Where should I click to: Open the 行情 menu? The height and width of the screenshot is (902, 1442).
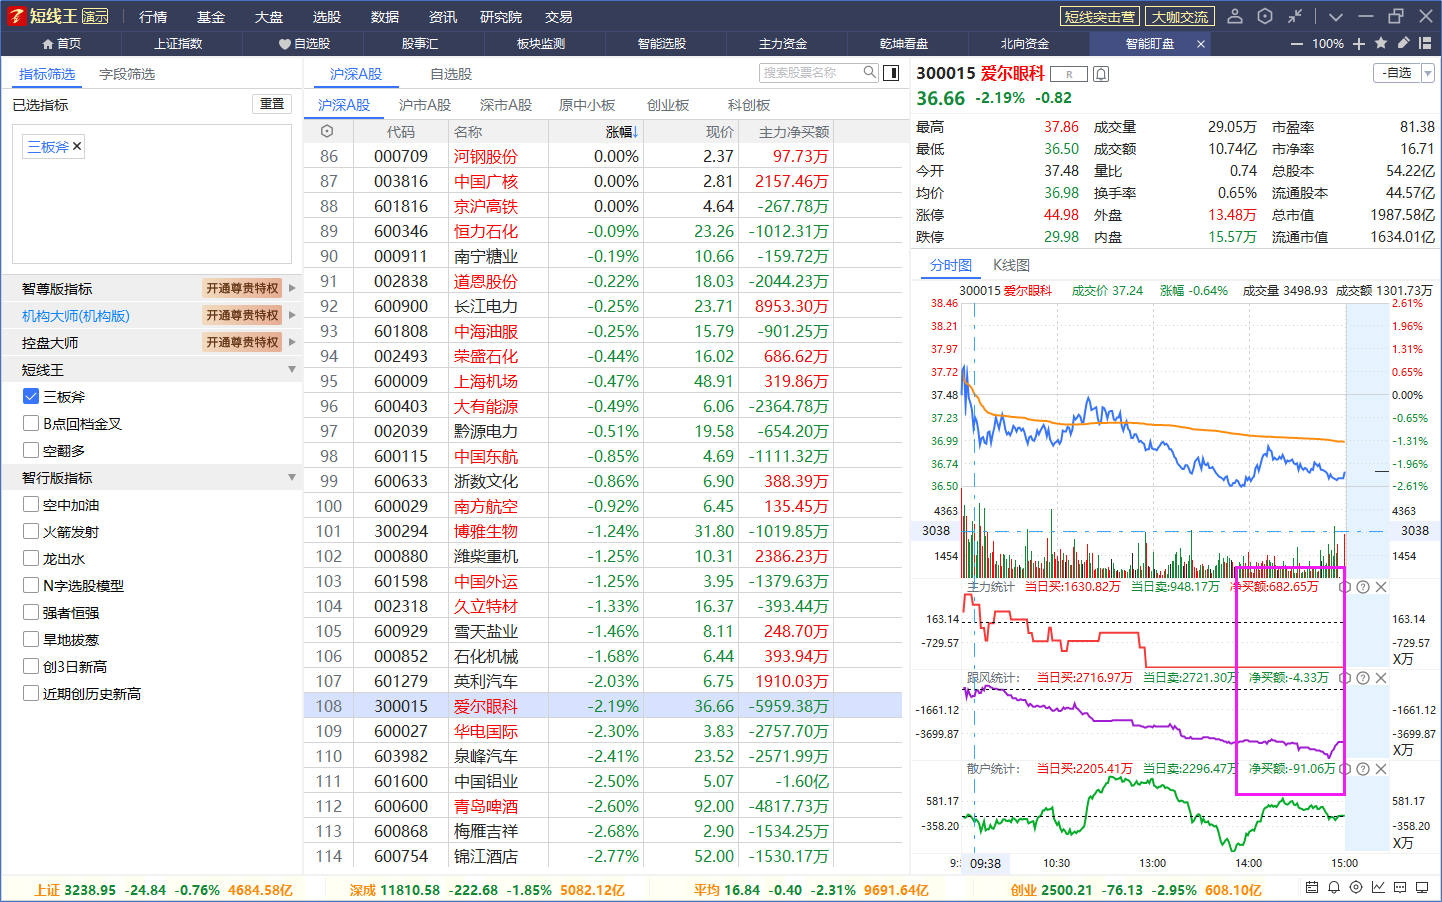click(153, 17)
